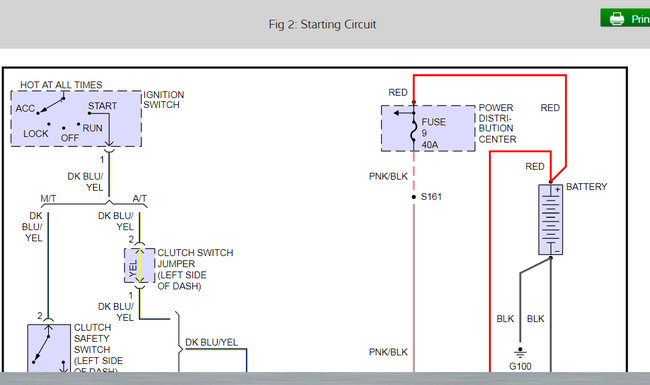Viewport: 650px width, 385px height.
Task: Click the G100 ground symbol
Action: pyautogui.click(x=520, y=353)
